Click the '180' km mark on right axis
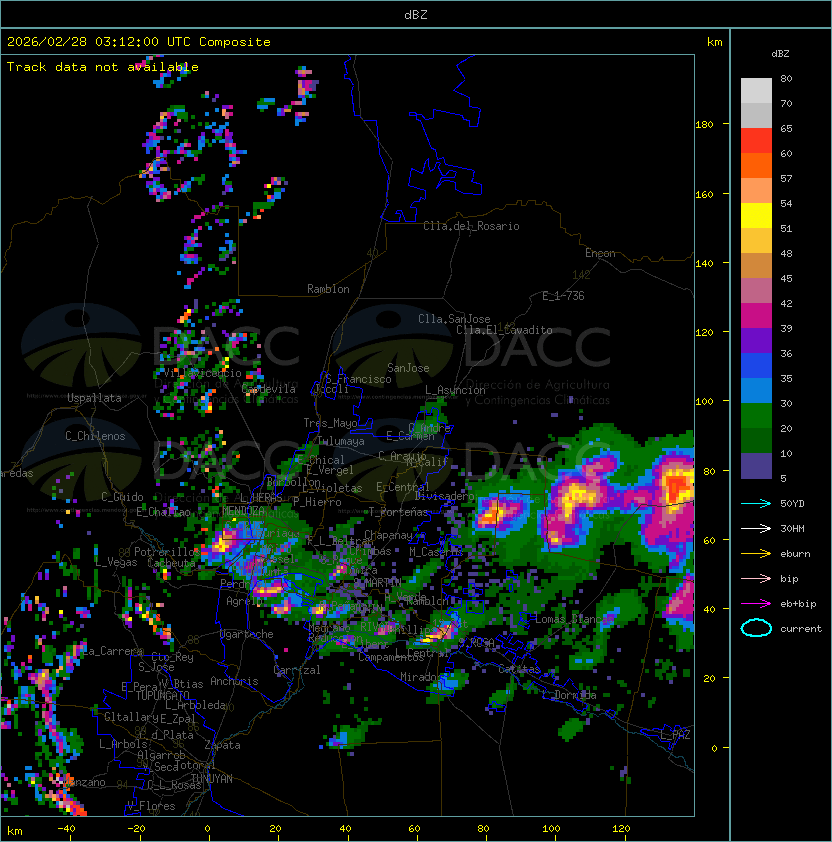The height and width of the screenshot is (842, 832). tap(704, 125)
